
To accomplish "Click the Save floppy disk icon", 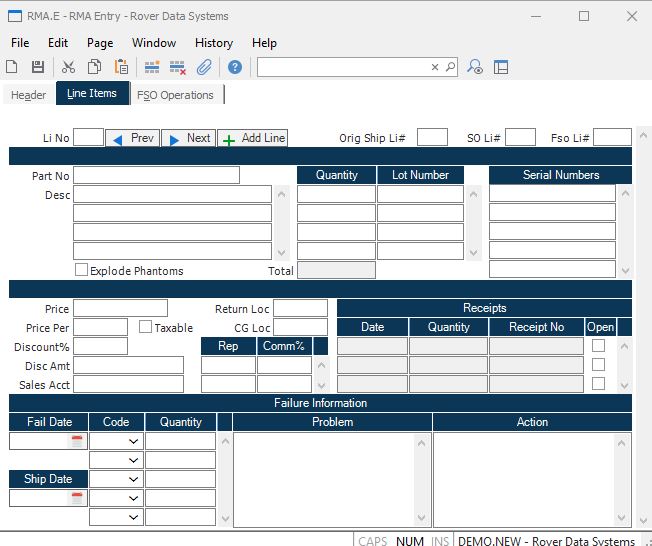I will 38,67.
